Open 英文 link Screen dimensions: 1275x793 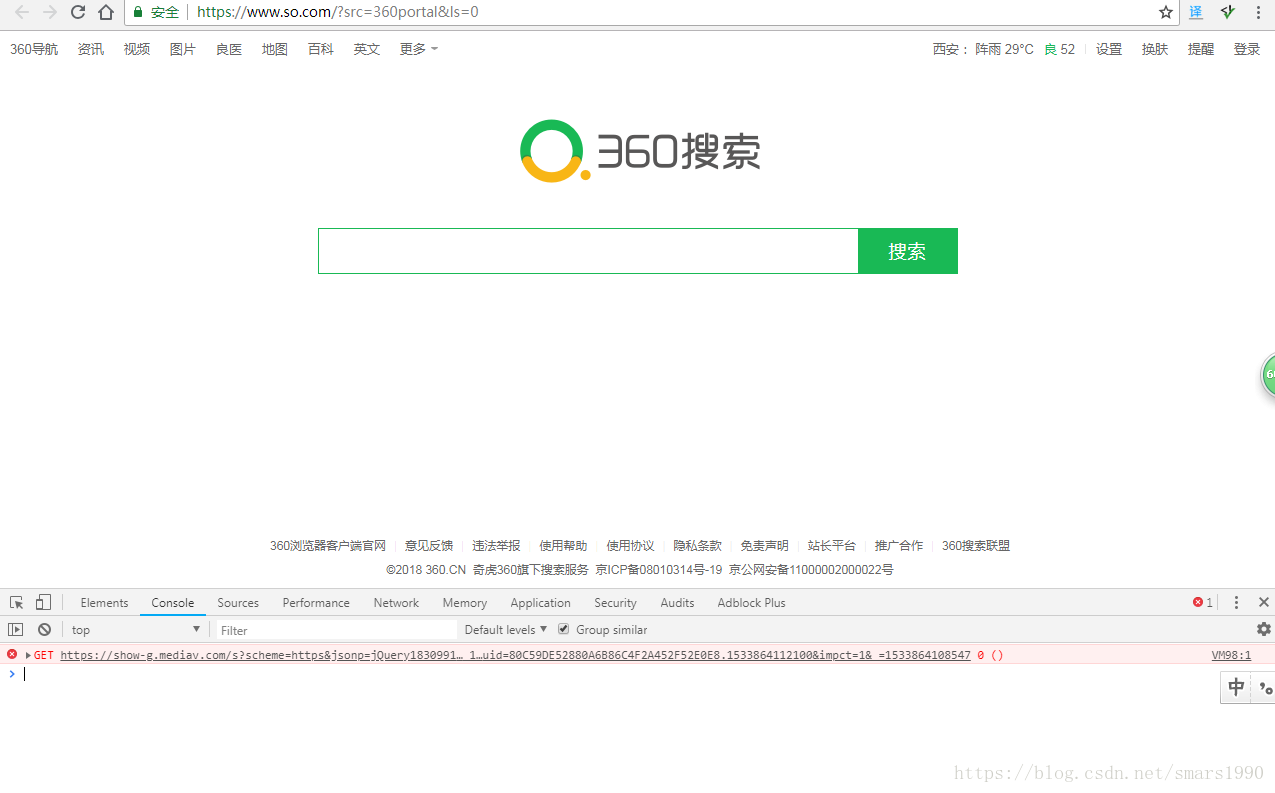(367, 49)
